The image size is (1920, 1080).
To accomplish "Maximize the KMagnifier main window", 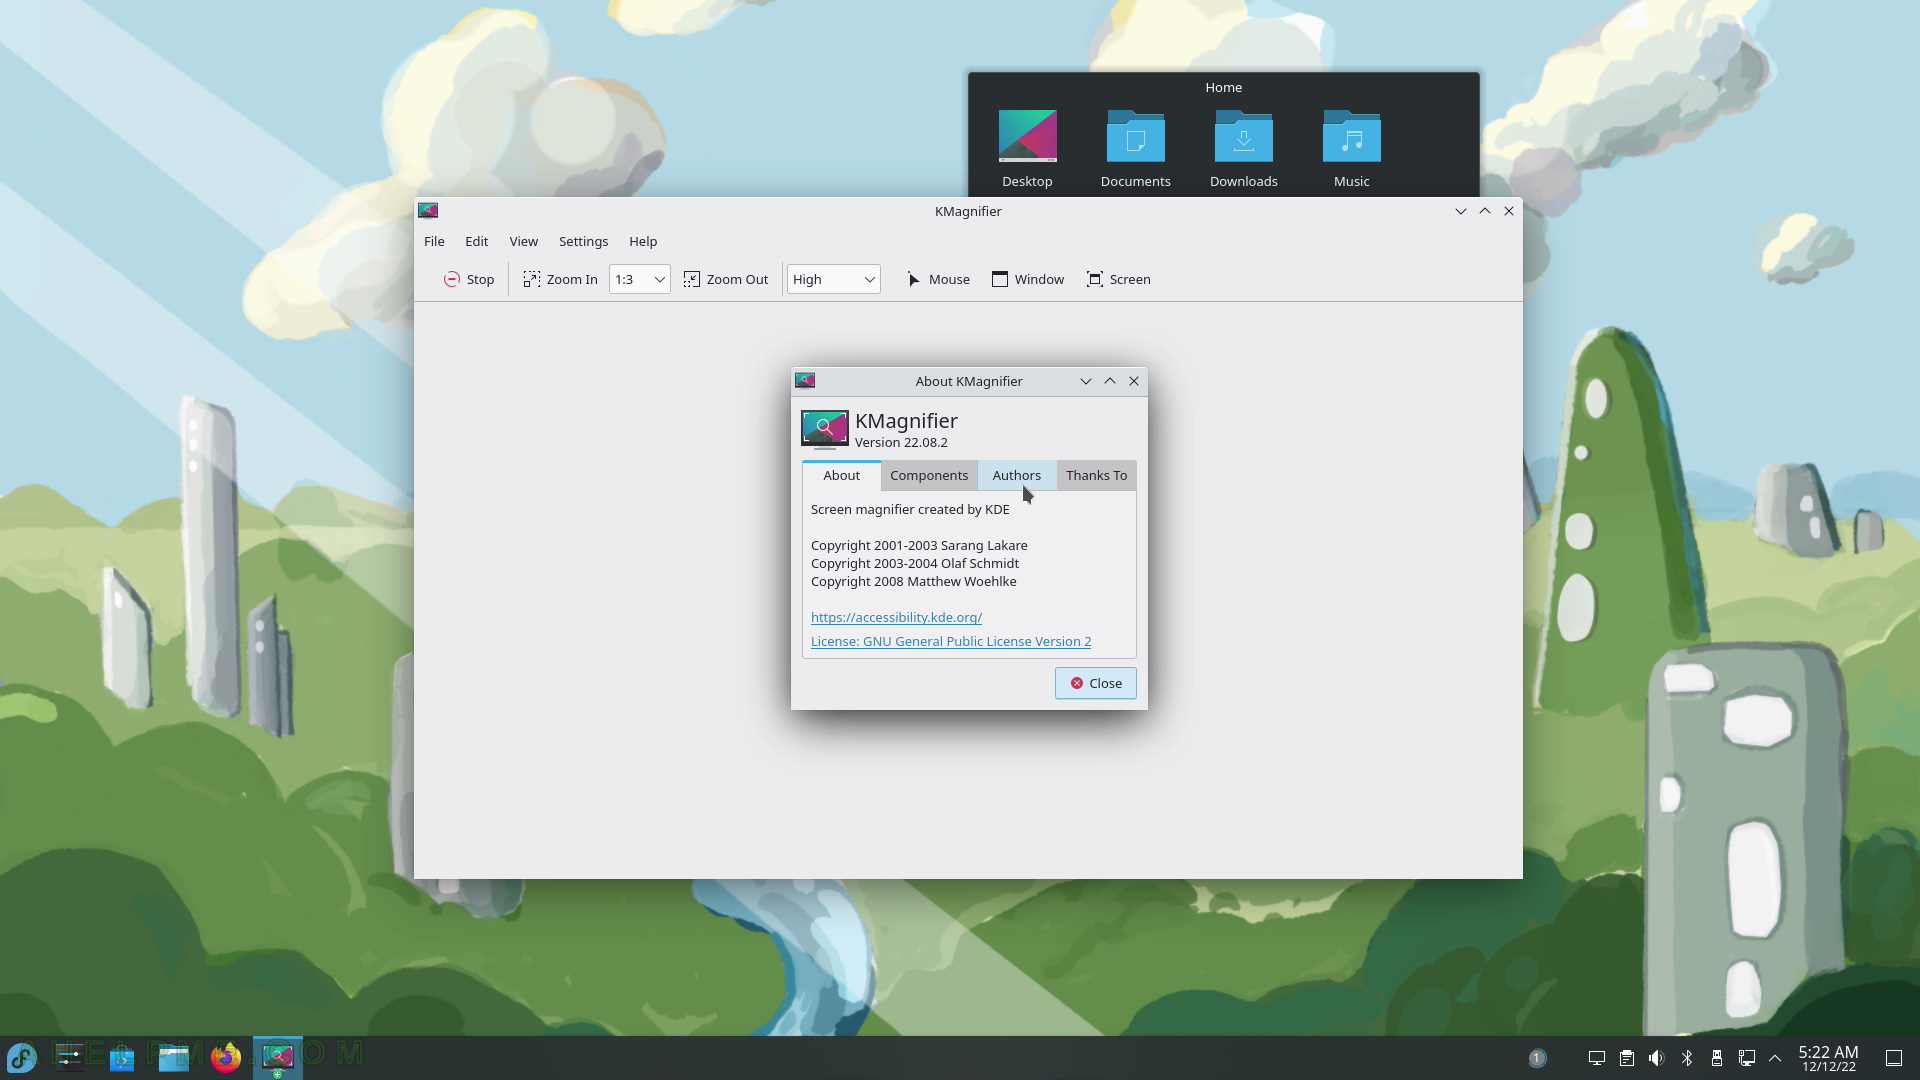I will (x=1484, y=211).
